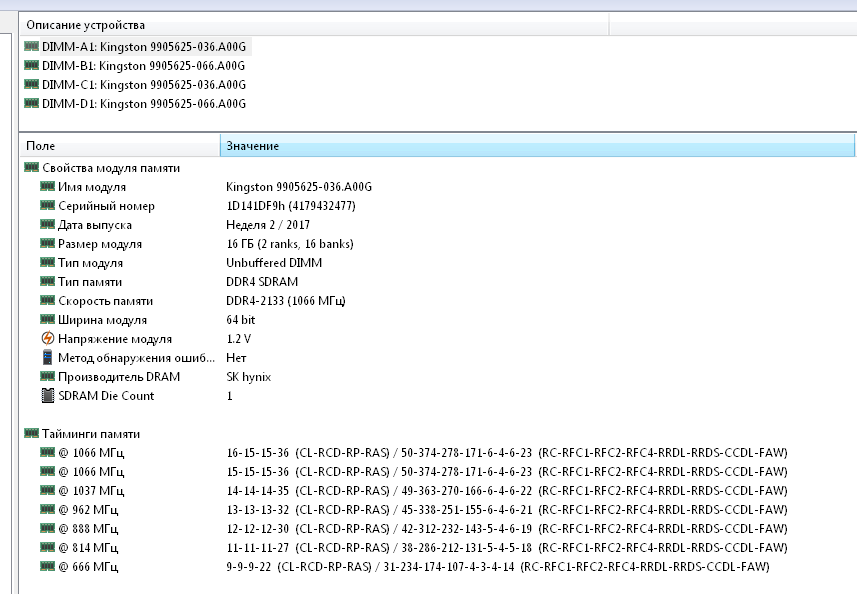Click the 'Напряжение модуля' field label
857x594 pixels.
pos(115,339)
